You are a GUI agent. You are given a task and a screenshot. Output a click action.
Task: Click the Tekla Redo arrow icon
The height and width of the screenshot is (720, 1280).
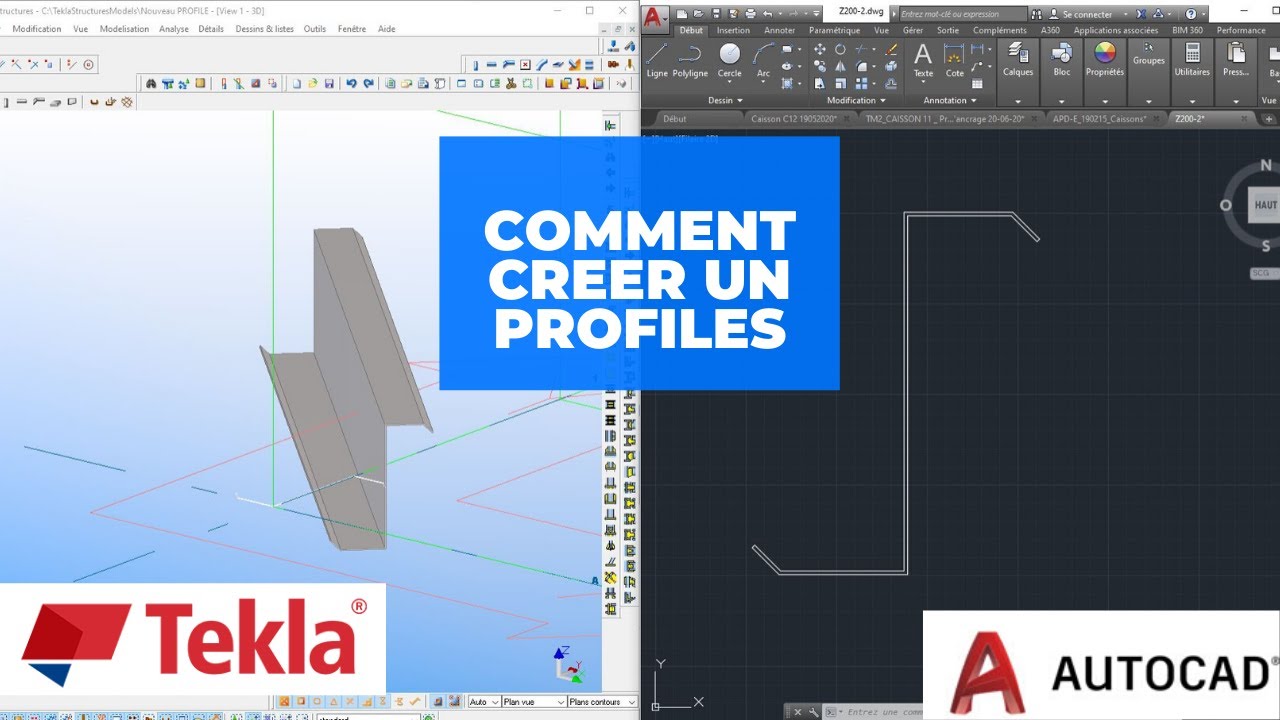(x=368, y=83)
